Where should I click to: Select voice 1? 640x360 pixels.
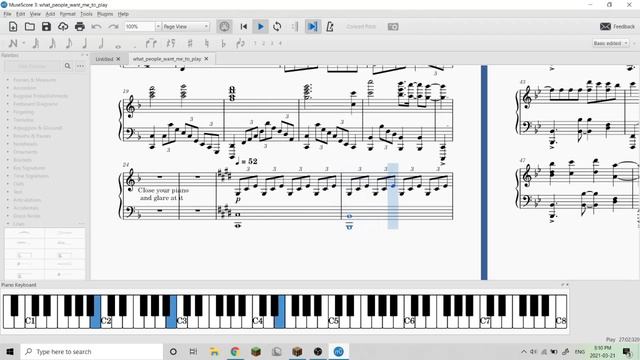click(255, 43)
